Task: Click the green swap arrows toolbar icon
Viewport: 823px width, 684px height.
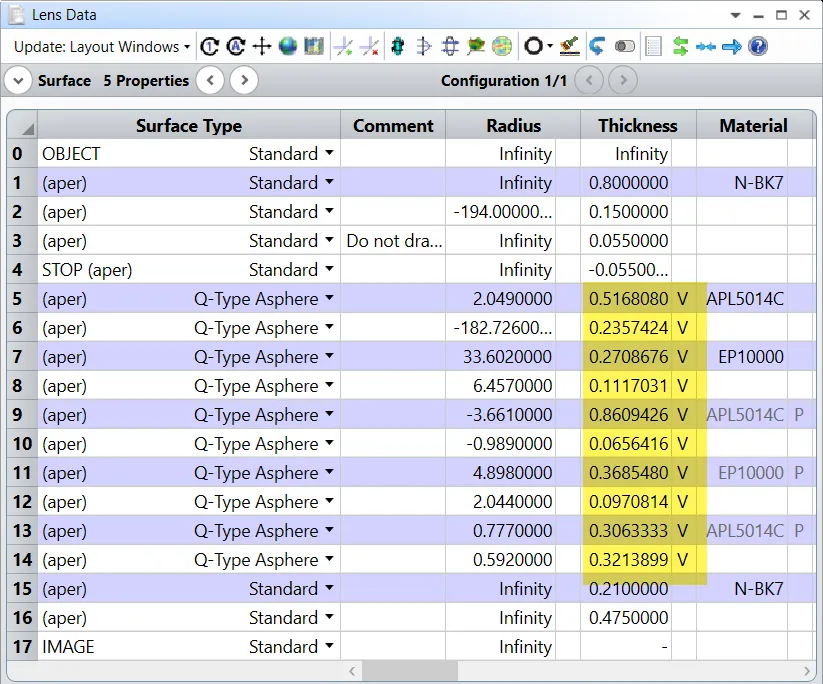Action: click(x=681, y=46)
